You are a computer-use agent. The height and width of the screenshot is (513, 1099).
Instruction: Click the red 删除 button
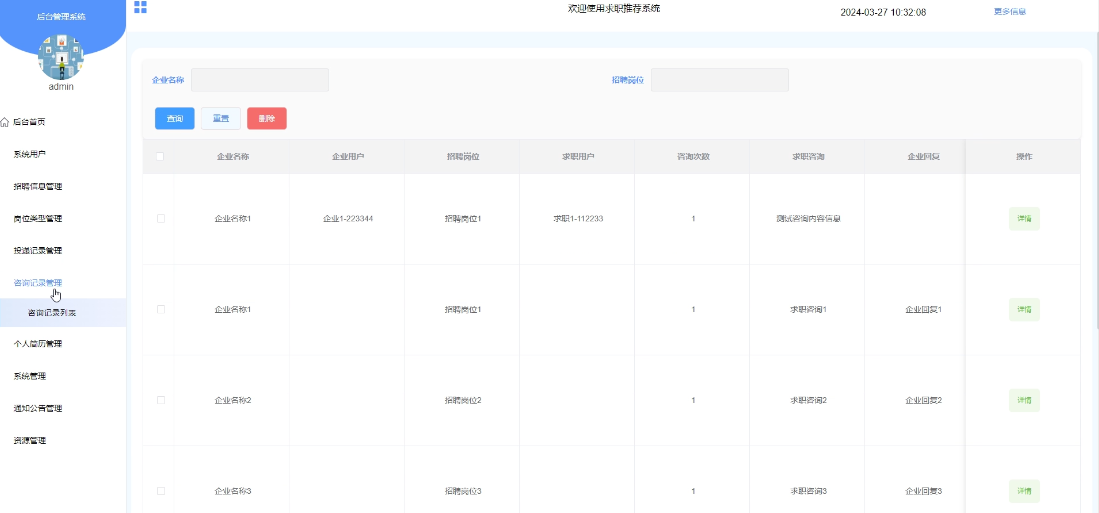[267, 118]
